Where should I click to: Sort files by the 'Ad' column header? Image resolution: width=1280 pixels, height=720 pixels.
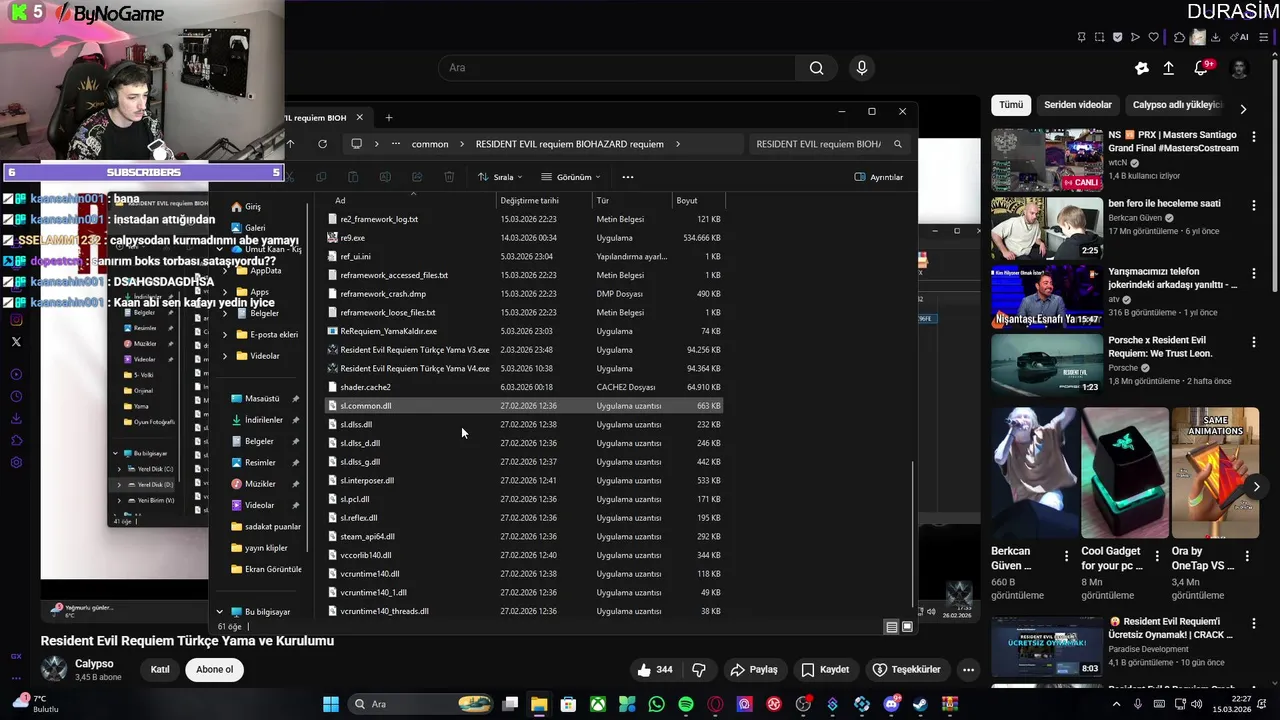pyautogui.click(x=340, y=200)
